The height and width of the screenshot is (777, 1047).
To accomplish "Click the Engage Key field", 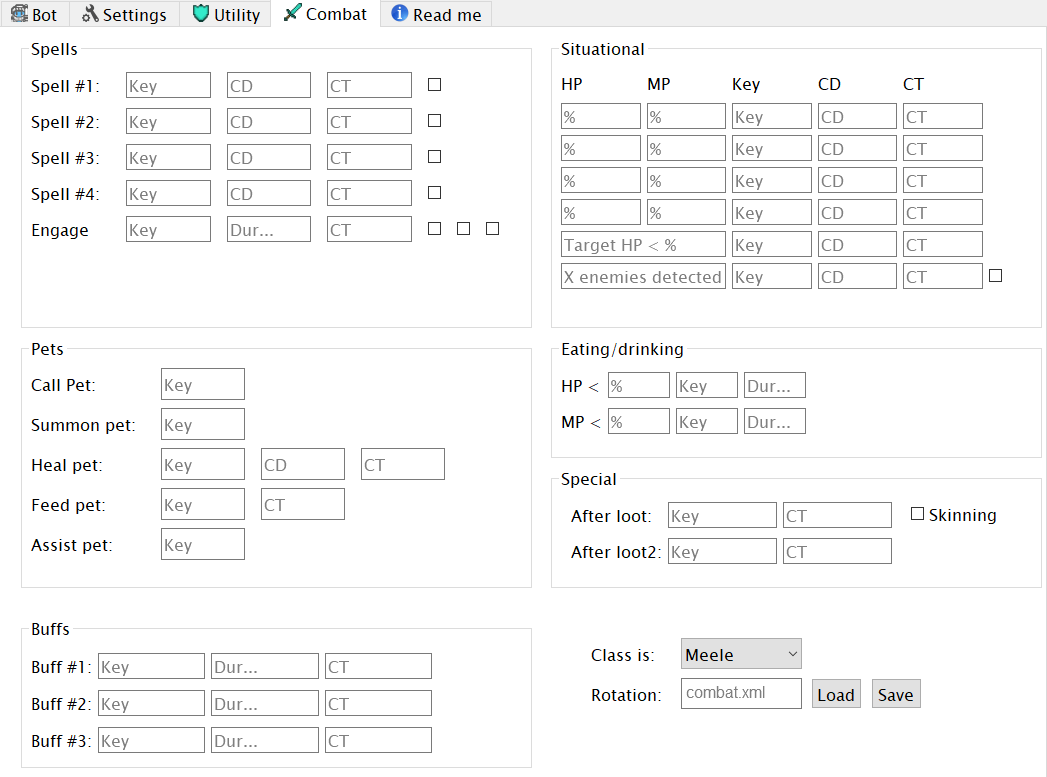I will 168,230.
